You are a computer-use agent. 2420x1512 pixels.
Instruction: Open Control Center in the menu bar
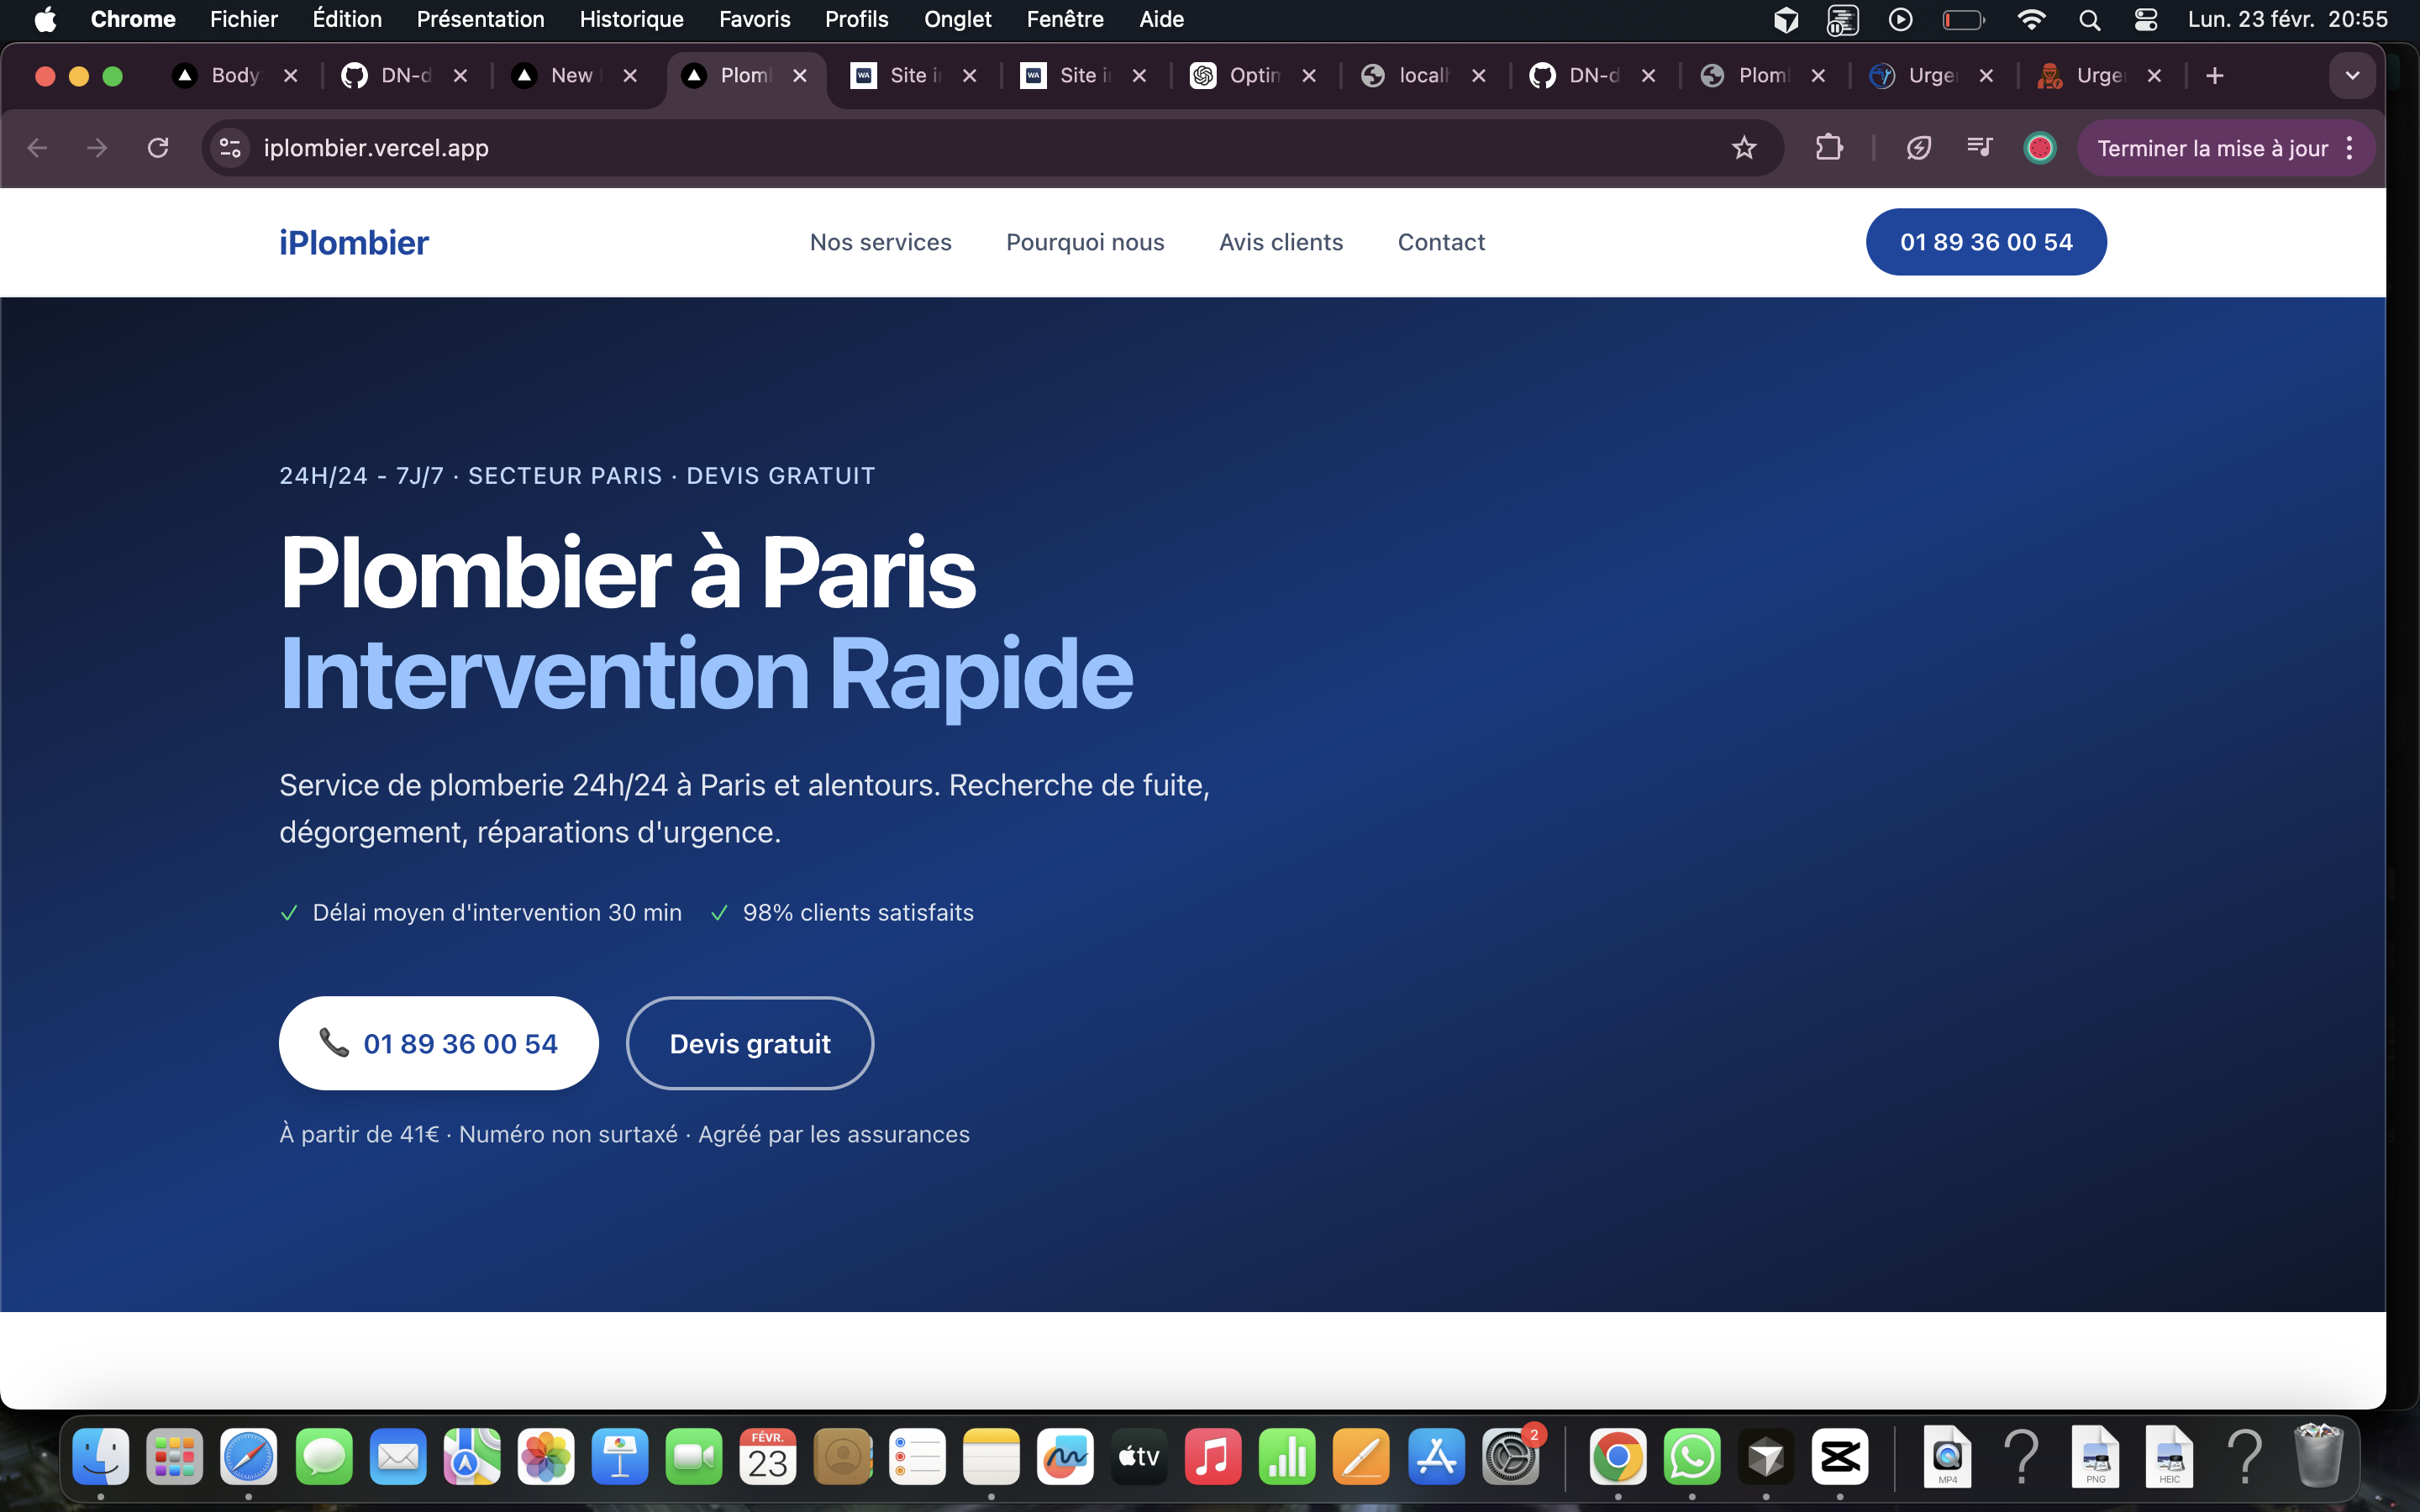tap(2145, 19)
